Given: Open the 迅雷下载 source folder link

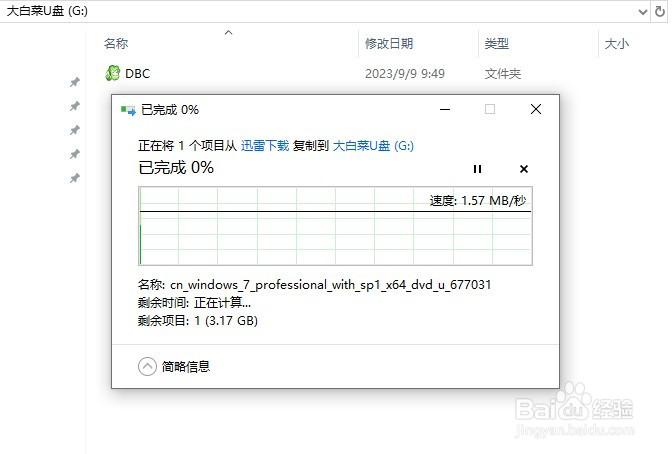Looking at the screenshot, I should click(265, 146).
